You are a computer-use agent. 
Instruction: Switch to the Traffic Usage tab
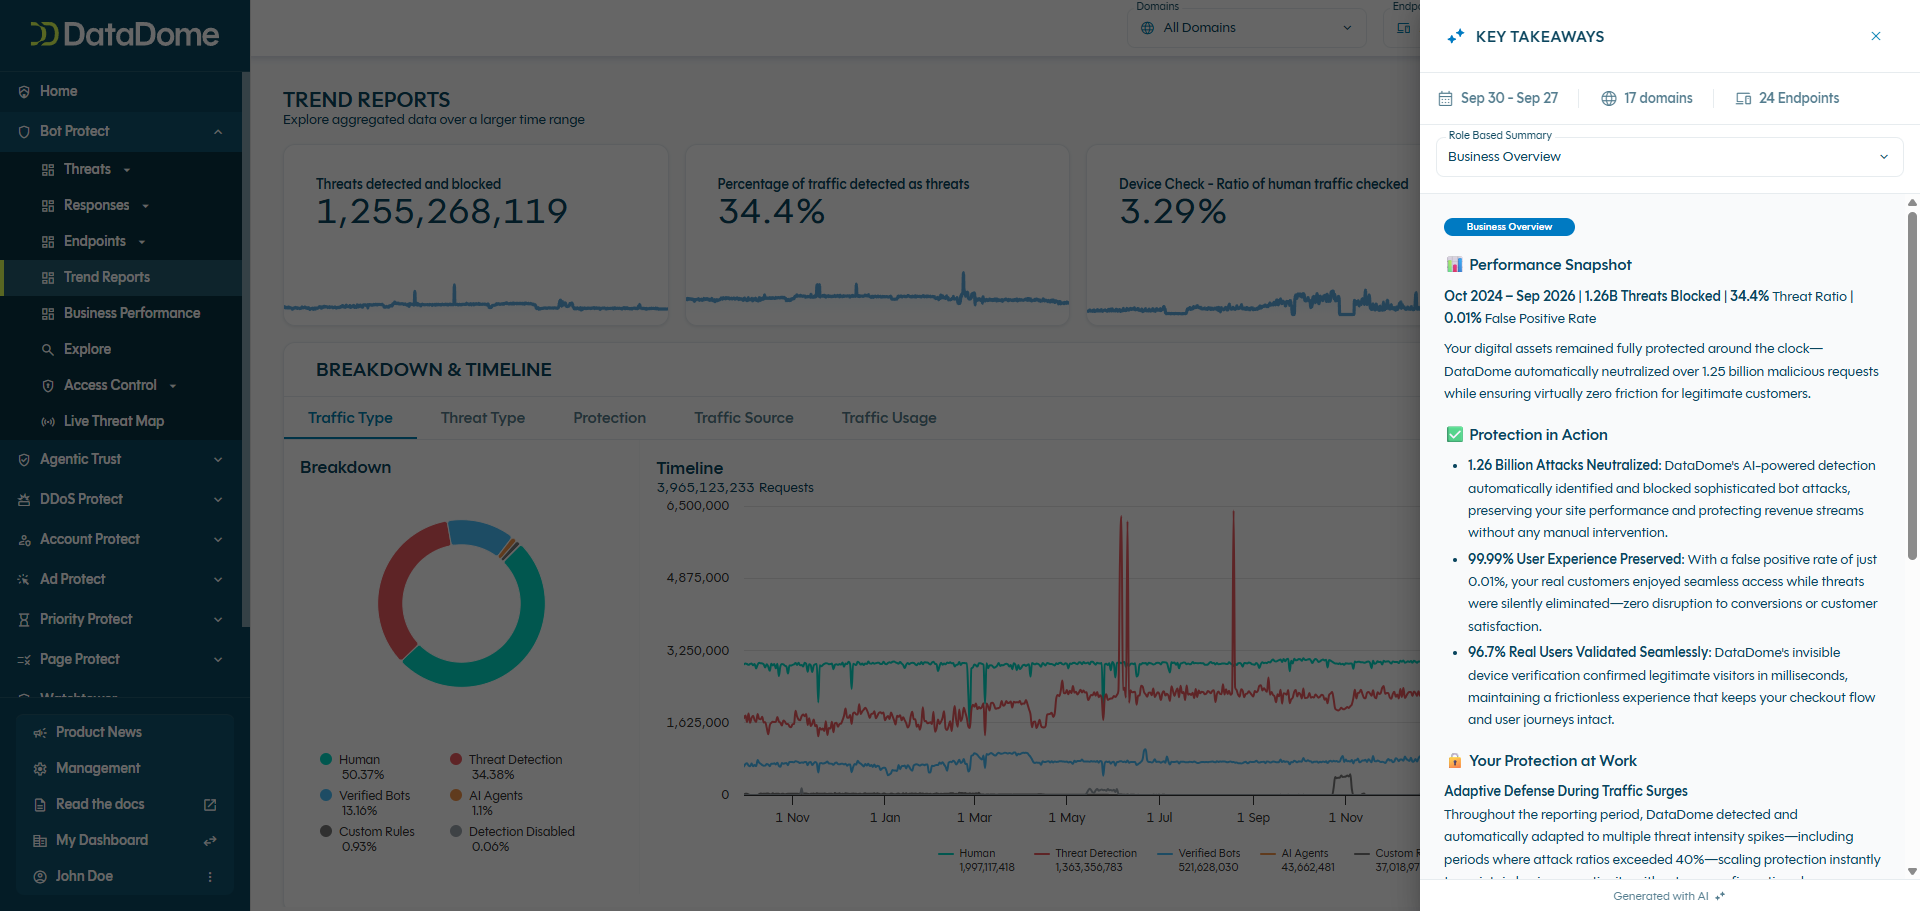point(889,418)
